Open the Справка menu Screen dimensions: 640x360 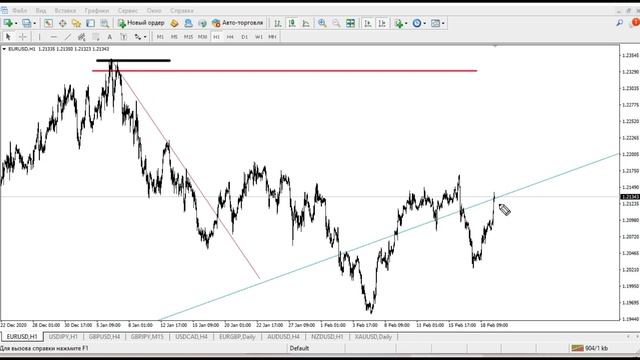182,11
